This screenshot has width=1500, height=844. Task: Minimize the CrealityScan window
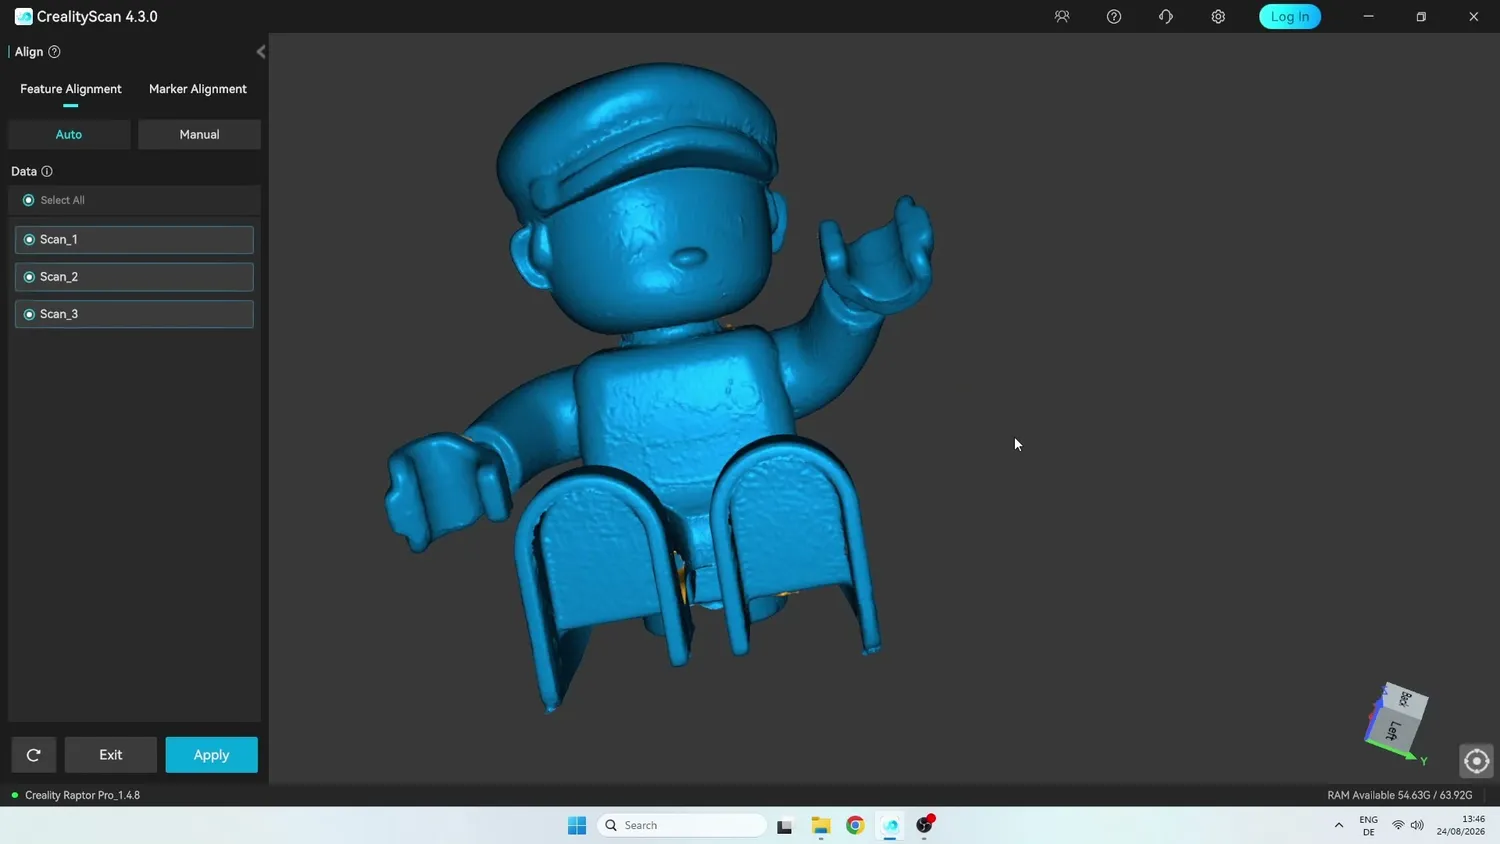click(x=1369, y=16)
